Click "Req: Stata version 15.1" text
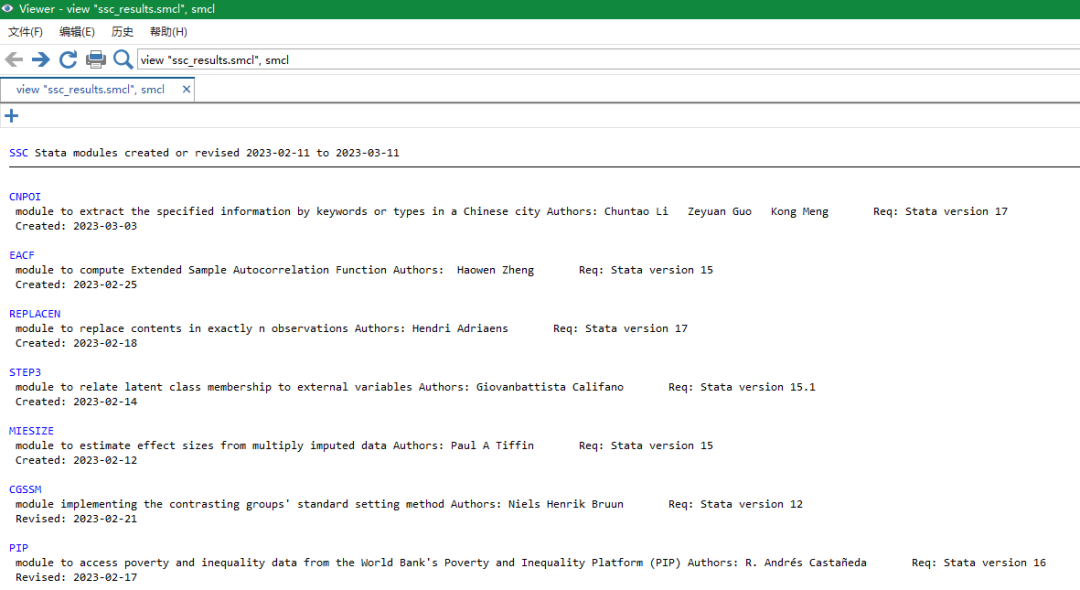Screen dimensions: 1080x590 (742, 387)
